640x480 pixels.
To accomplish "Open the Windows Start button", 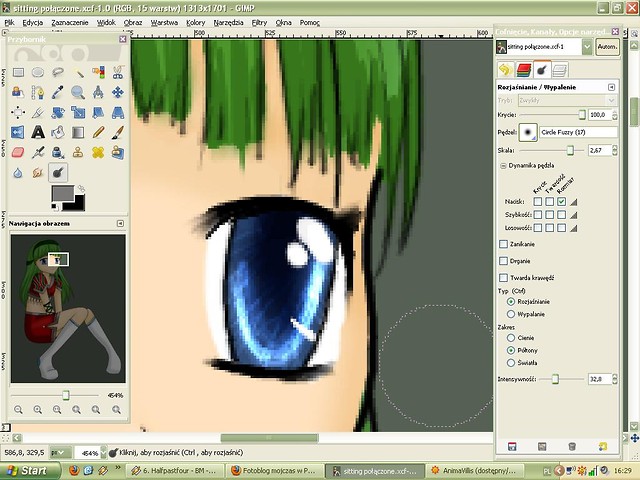I will pos(30,471).
